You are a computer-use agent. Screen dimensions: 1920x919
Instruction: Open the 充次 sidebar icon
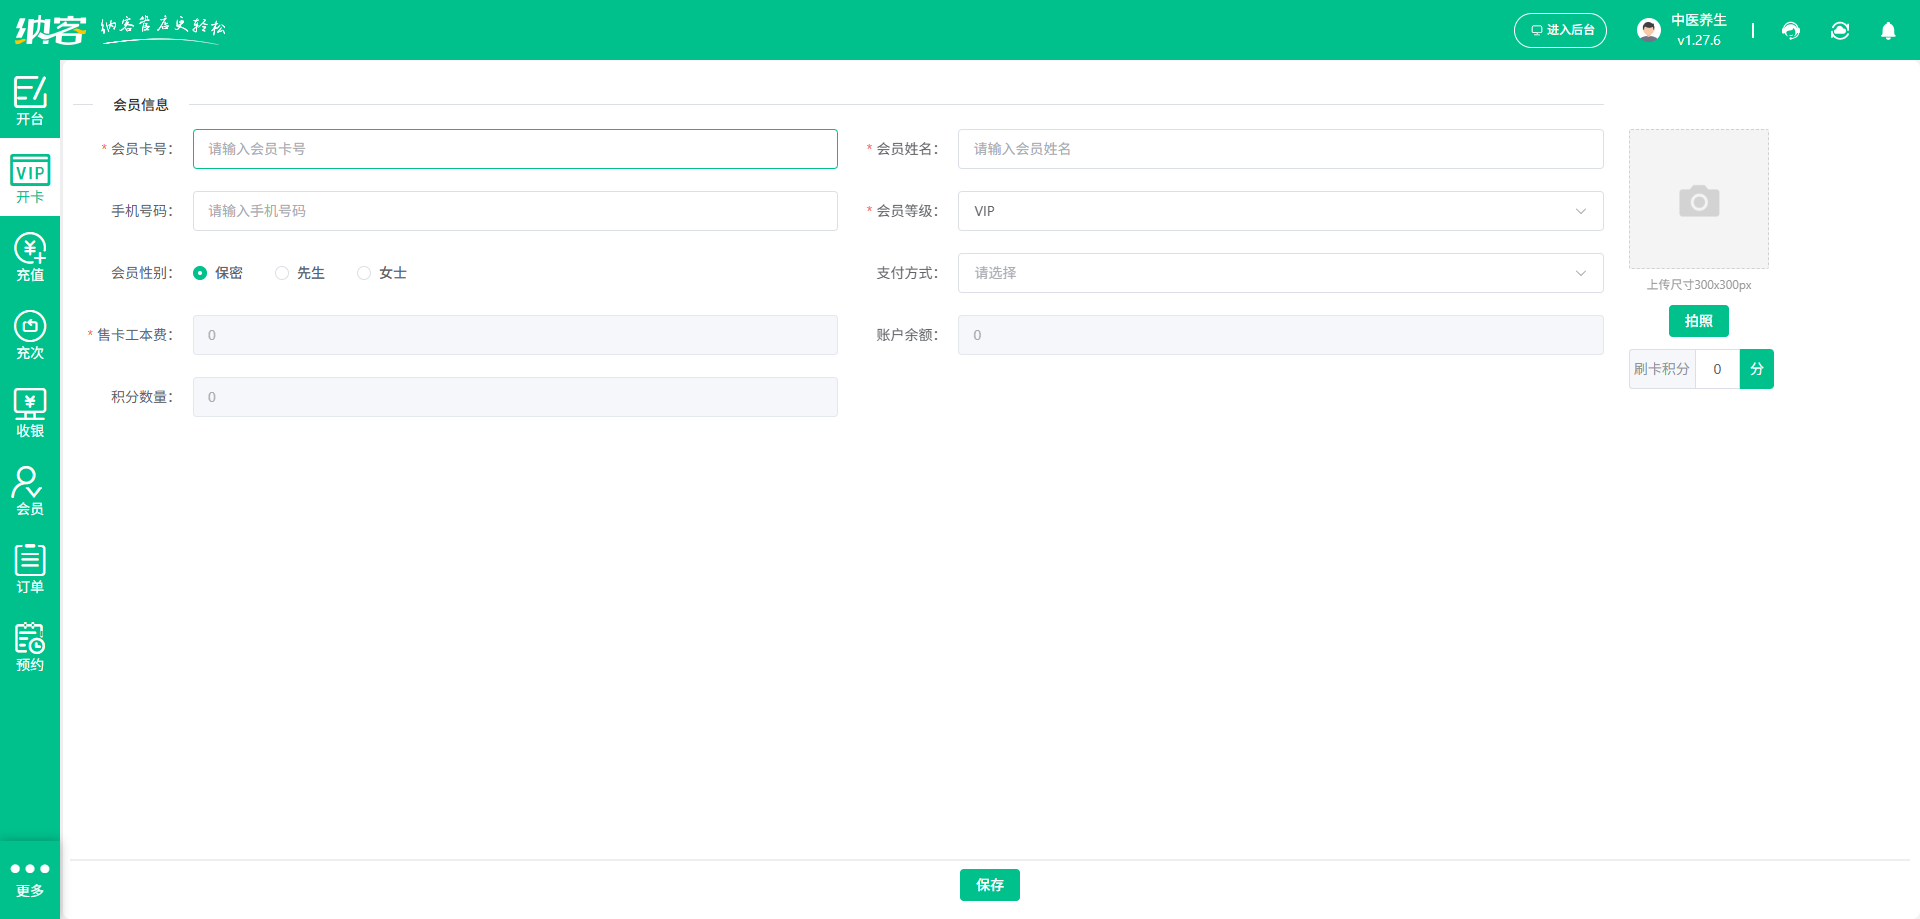click(x=30, y=335)
